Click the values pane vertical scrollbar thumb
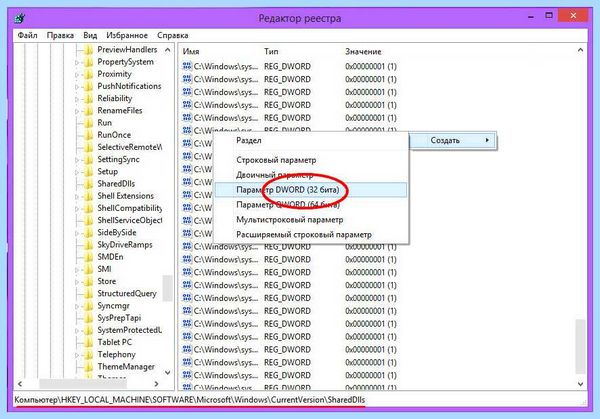Viewport: 600px width, 419px height. pyautogui.click(x=580, y=346)
